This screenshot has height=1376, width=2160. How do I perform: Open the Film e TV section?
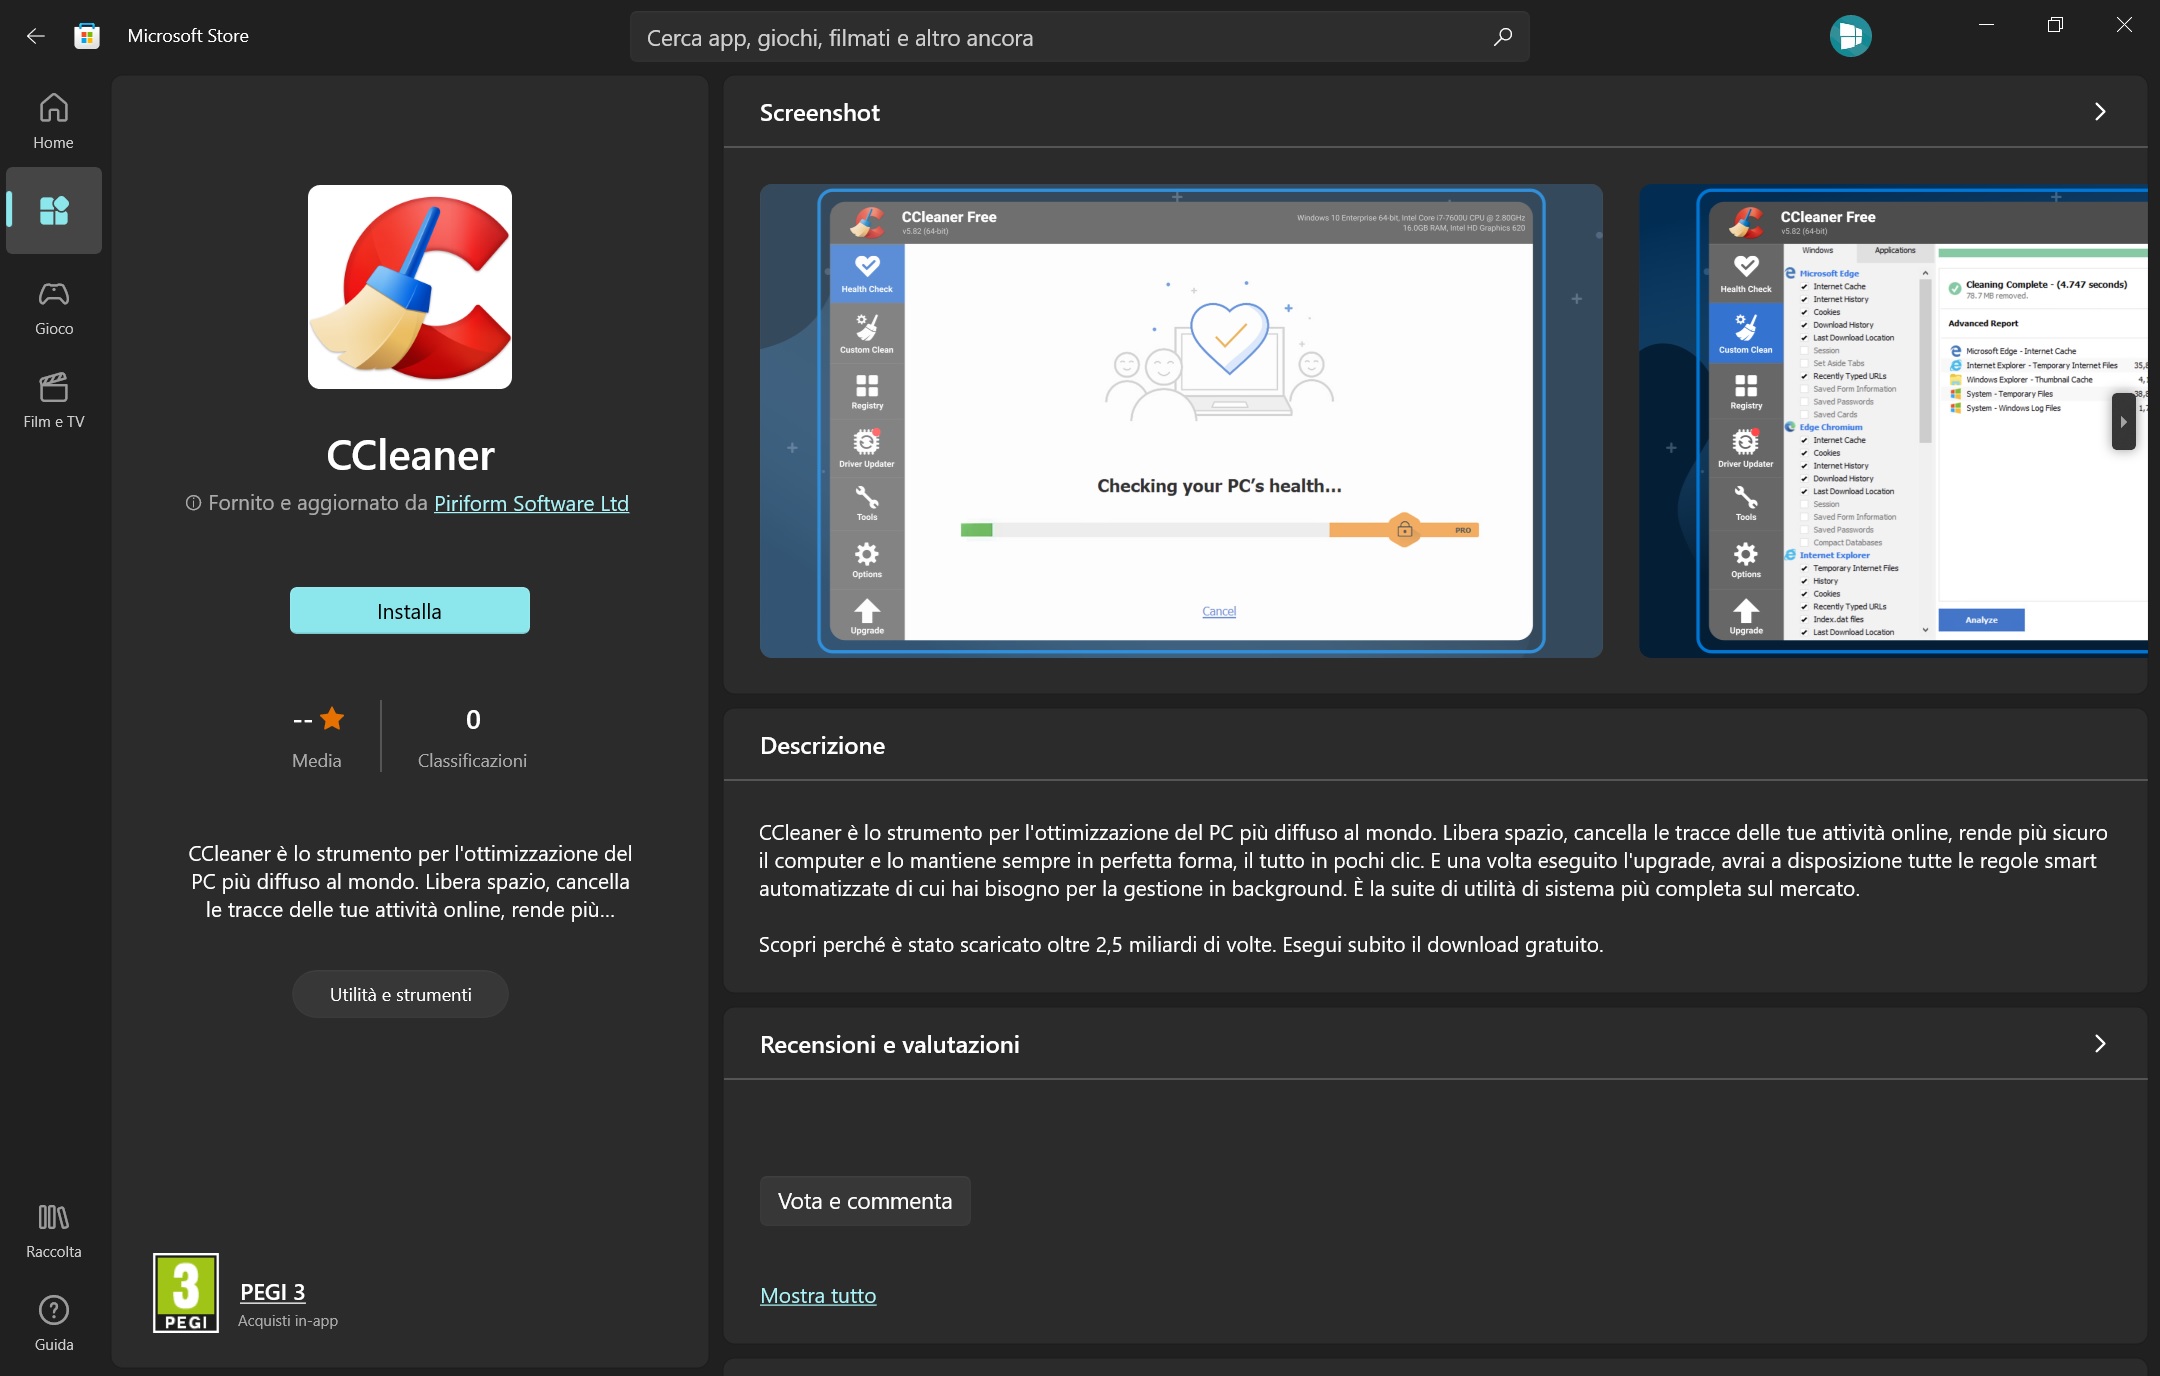pos(54,401)
